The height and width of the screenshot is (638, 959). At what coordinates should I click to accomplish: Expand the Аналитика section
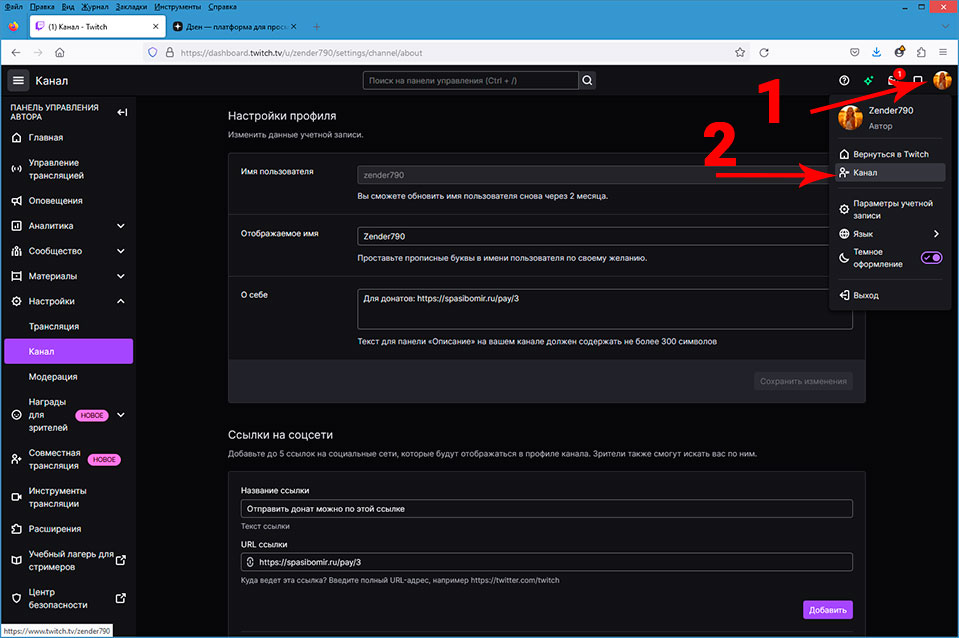(120, 226)
